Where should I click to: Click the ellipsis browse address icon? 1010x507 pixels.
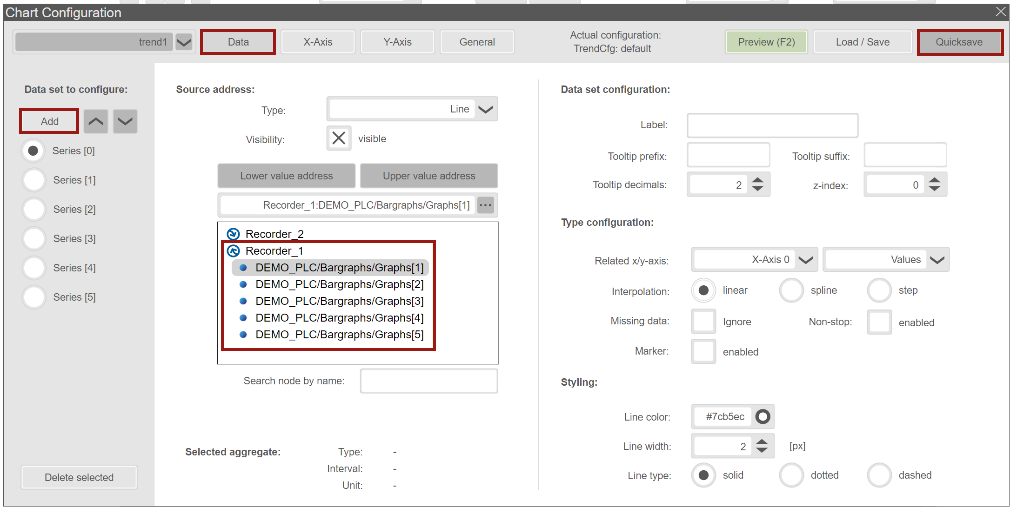point(486,205)
